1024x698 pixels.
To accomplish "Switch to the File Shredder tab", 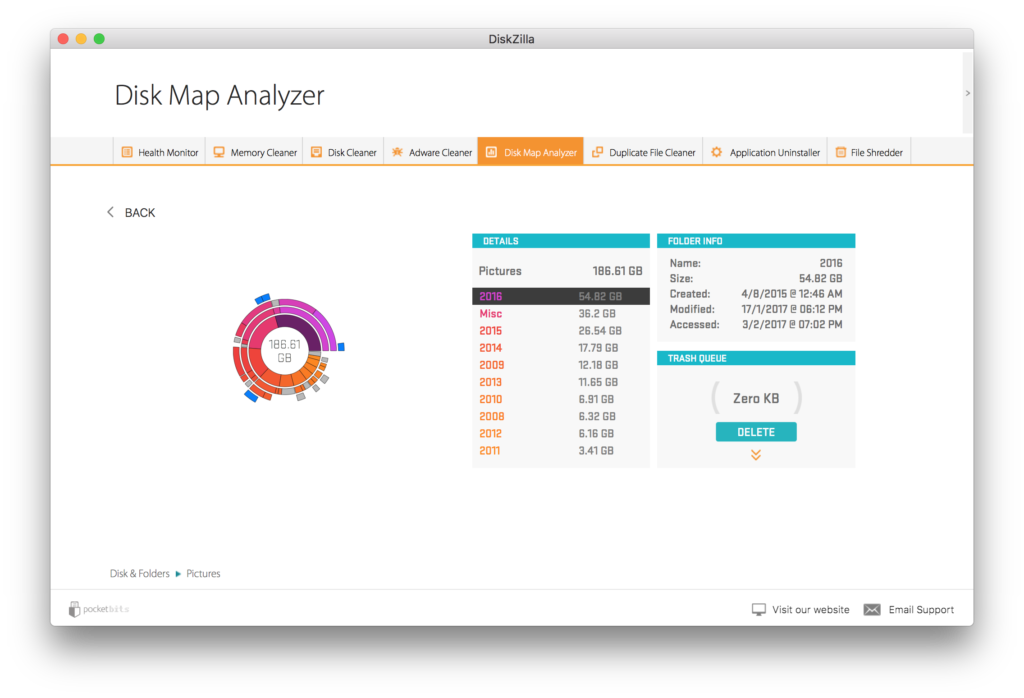I will tap(869, 152).
